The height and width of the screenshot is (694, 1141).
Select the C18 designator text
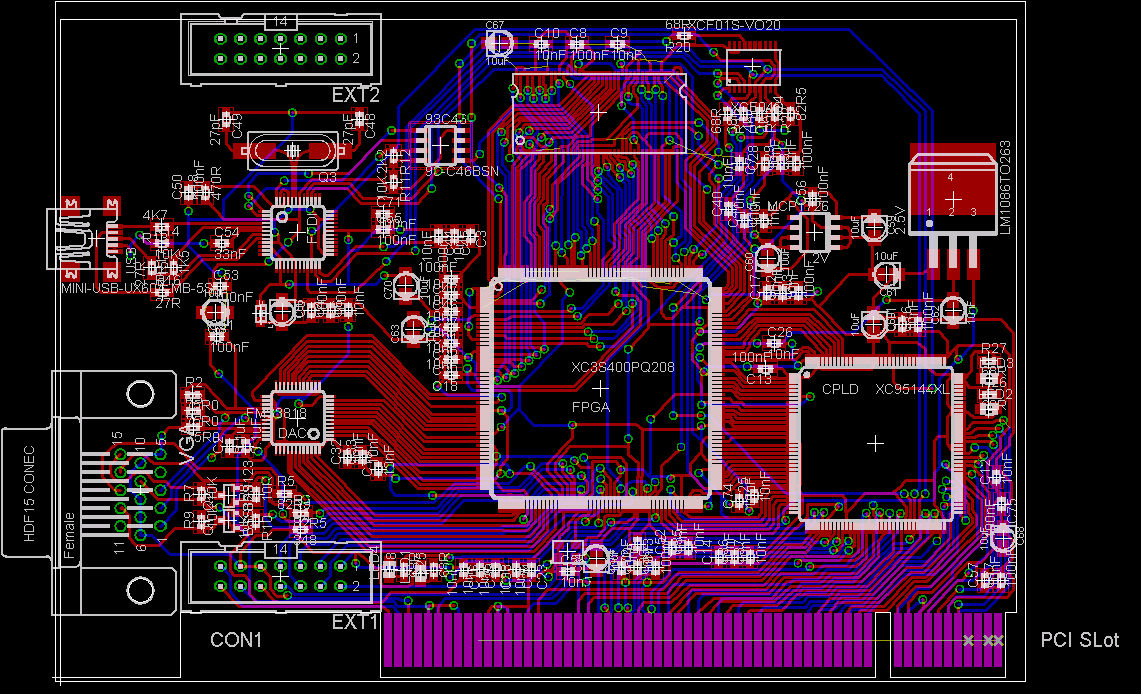tap(445, 386)
